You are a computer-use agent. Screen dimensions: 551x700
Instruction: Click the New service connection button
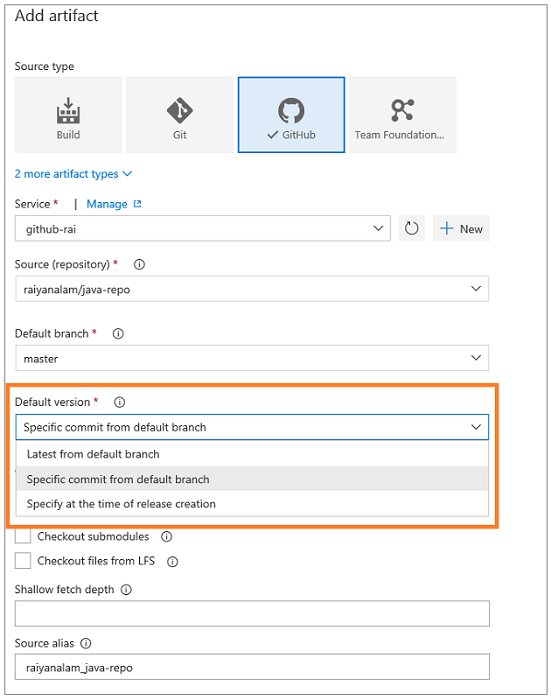click(461, 229)
